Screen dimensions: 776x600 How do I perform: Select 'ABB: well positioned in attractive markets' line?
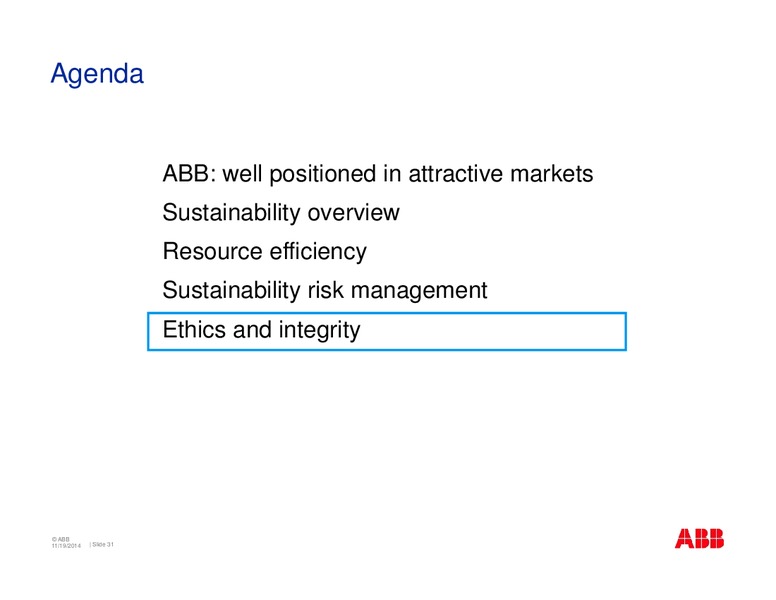click(x=378, y=174)
